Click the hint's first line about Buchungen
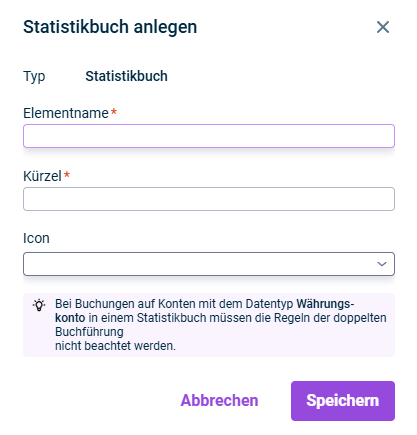 point(204,304)
